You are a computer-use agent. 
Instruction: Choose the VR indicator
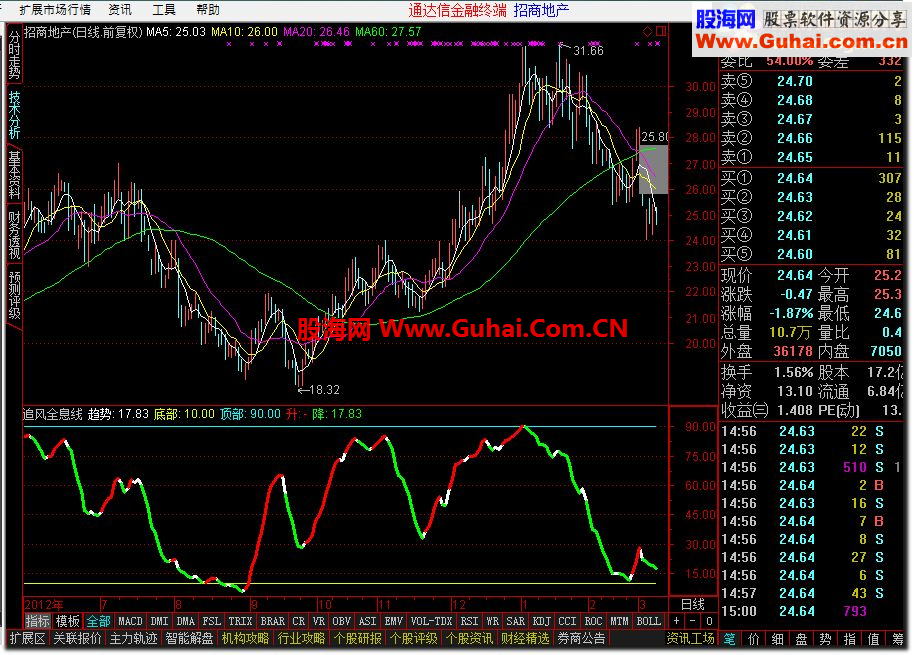[x=318, y=621]
